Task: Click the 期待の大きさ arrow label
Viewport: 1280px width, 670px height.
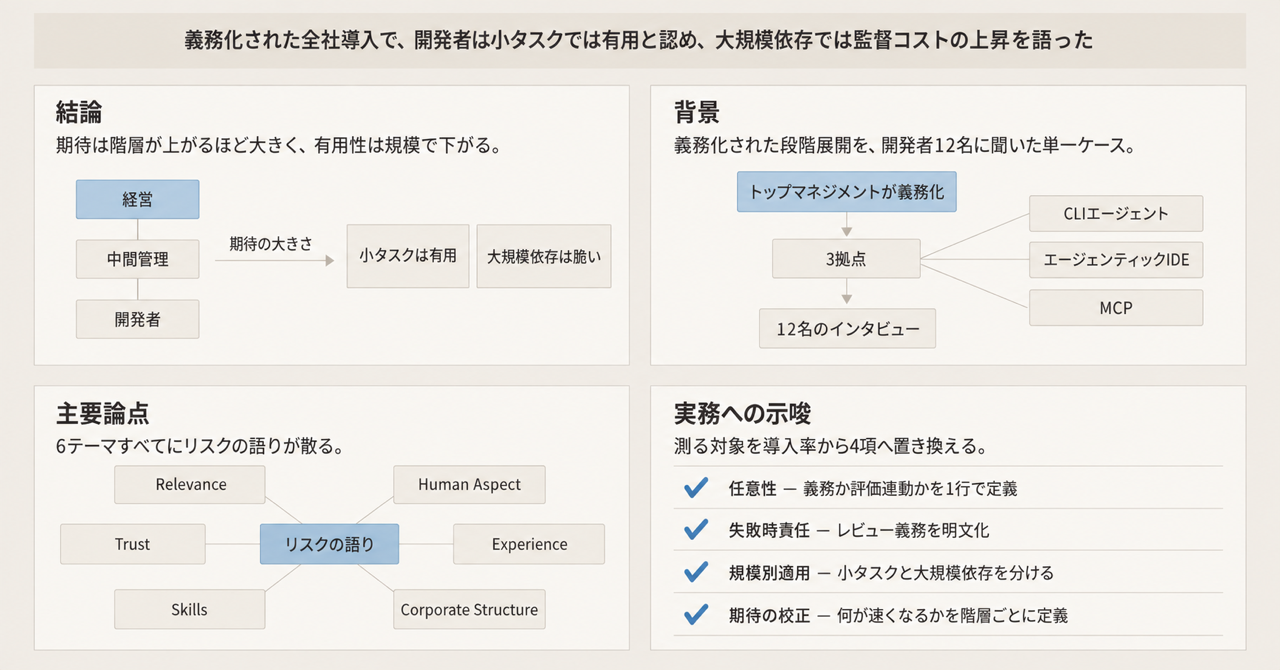Action: point(270,243)
